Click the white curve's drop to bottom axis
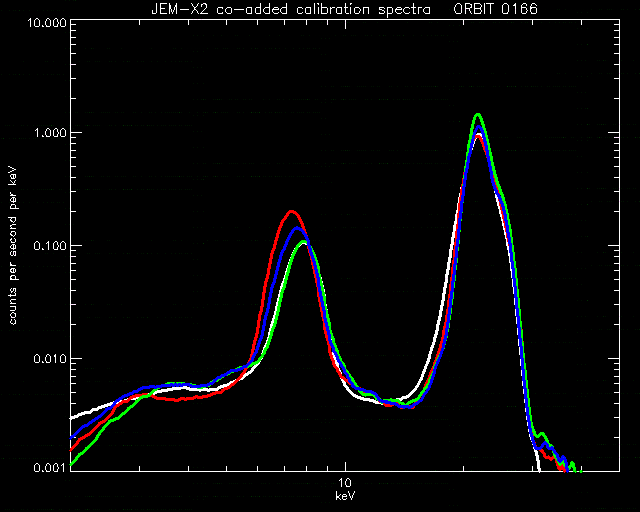640x512 pixels. tap(539, 467)
